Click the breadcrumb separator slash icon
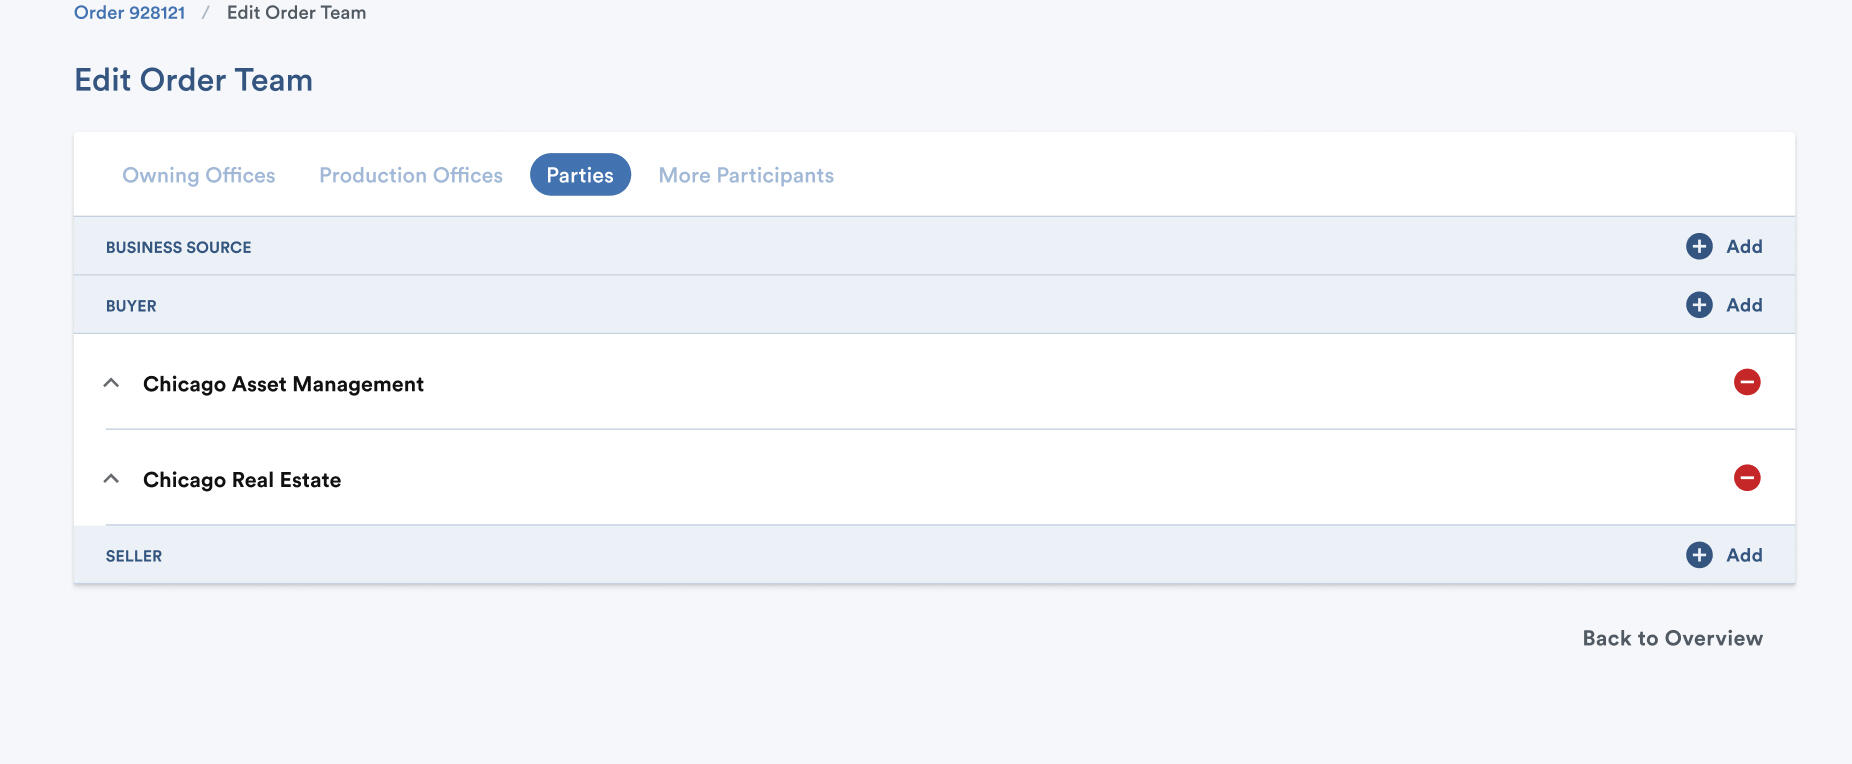The height and width of the screenshot is (764, 1852). [206, 13]
